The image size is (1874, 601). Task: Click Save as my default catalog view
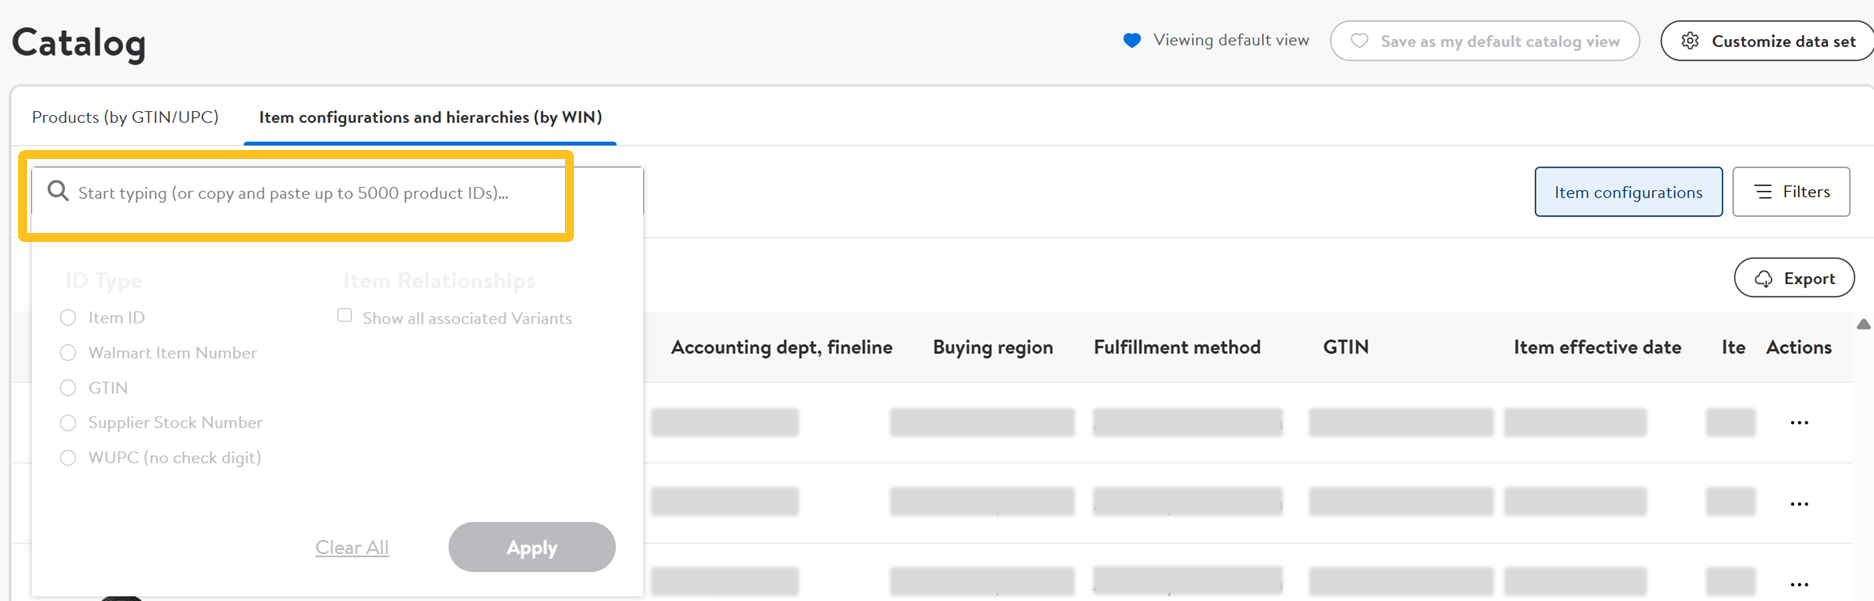(1485, 41)
